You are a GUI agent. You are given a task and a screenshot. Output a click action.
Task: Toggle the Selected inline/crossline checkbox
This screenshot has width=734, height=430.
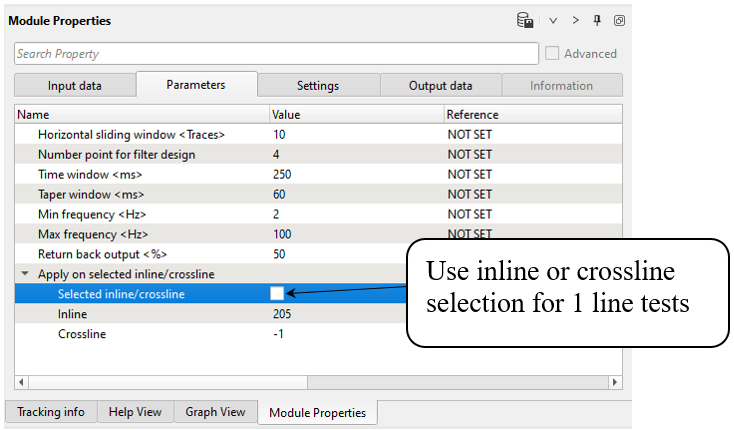click(277, 293)
